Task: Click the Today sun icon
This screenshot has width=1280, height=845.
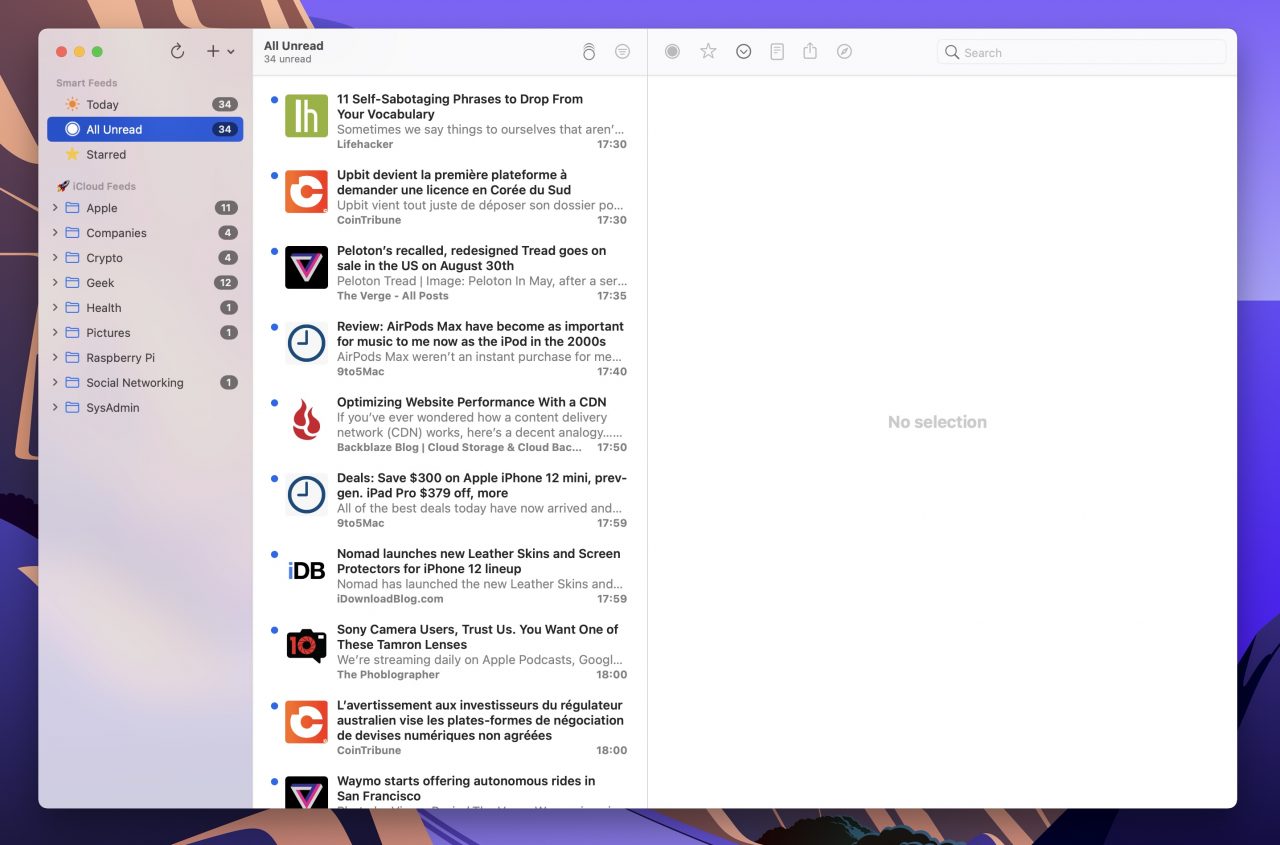Action: tap(72, 104)
